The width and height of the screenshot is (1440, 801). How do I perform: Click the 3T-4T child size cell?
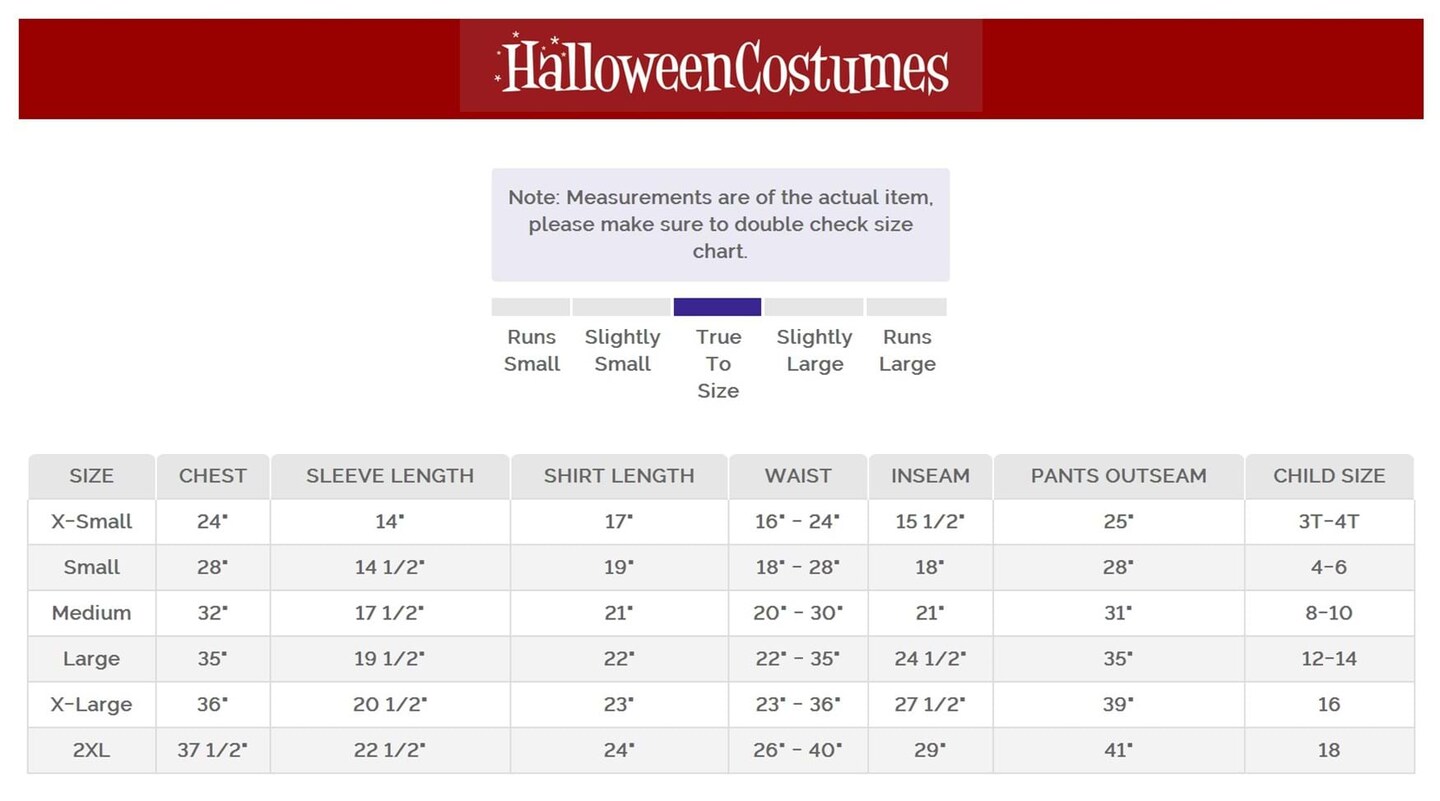pos(1329,522)
